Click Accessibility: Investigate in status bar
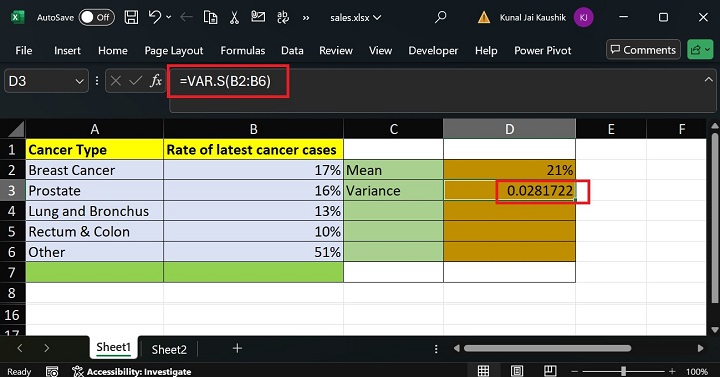The image size is (720, 377). pyautogui.click(x=132, y=371)
